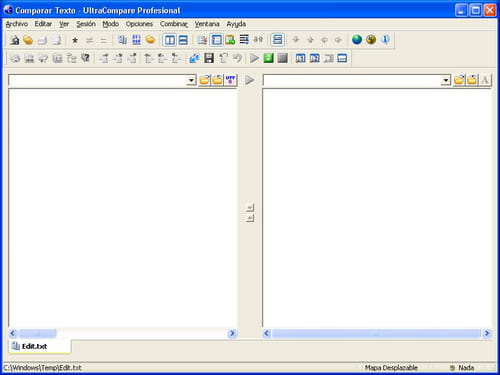
Task: Click the left pane horizontal scrollbar thumb
Action: click(38, 333)
